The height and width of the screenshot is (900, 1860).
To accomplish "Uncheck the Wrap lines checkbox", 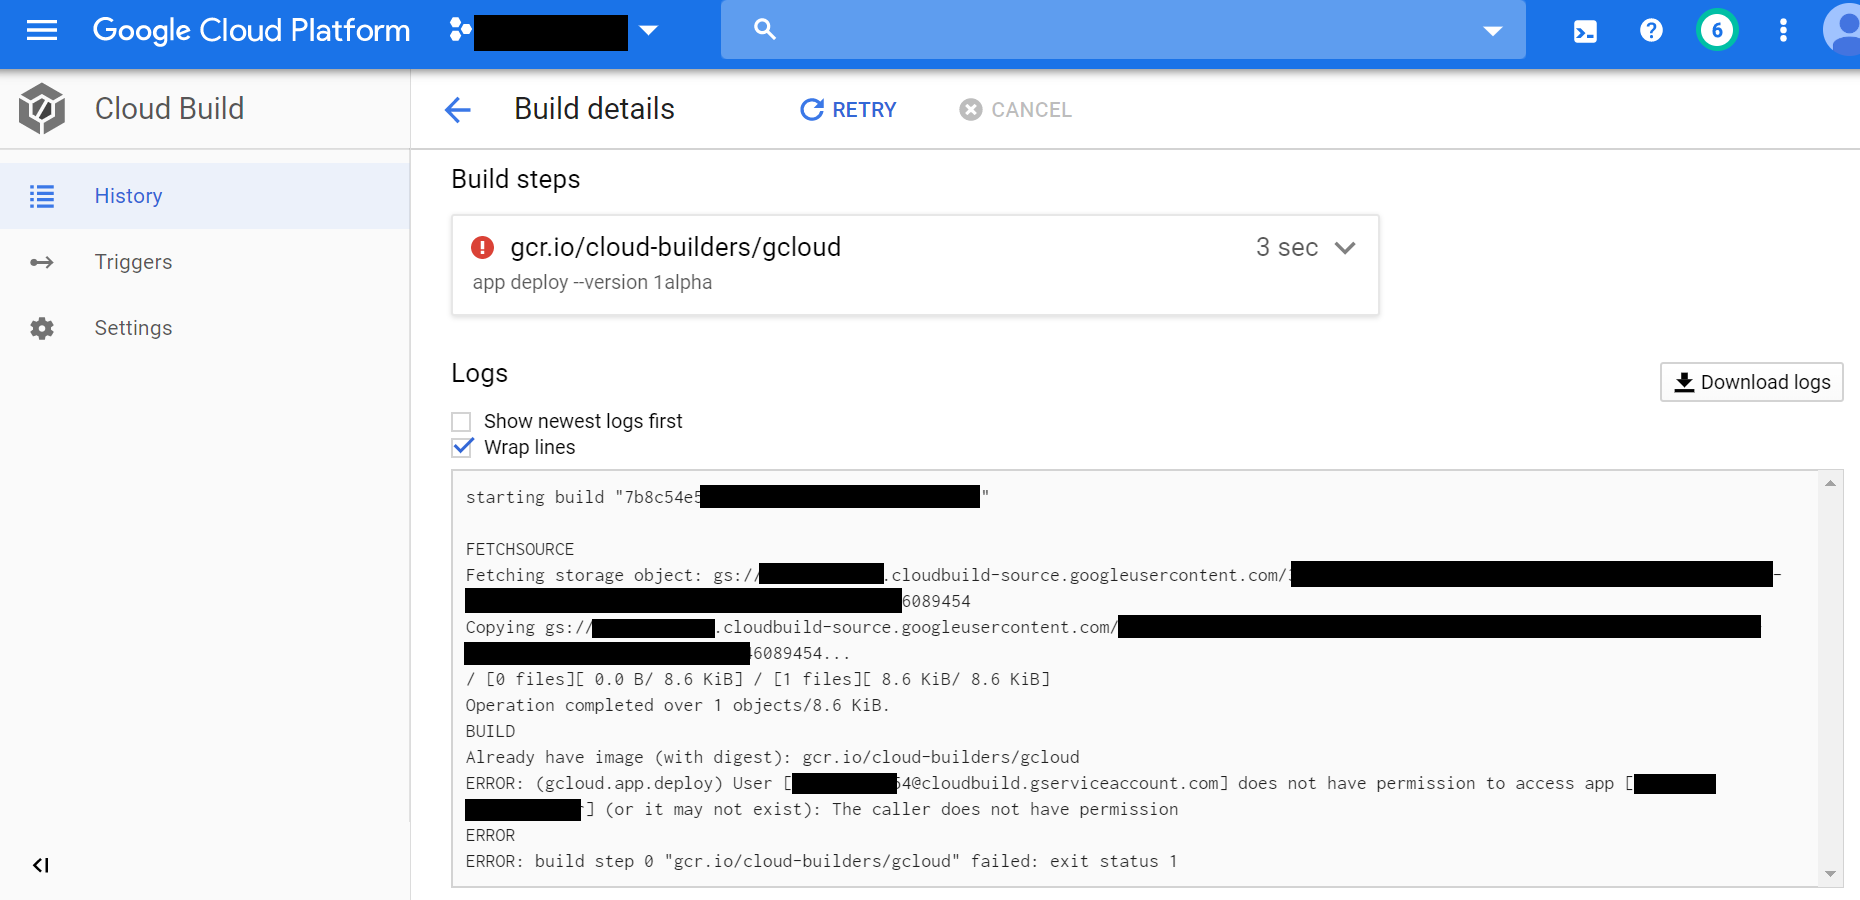I will (x=461, y=447).
